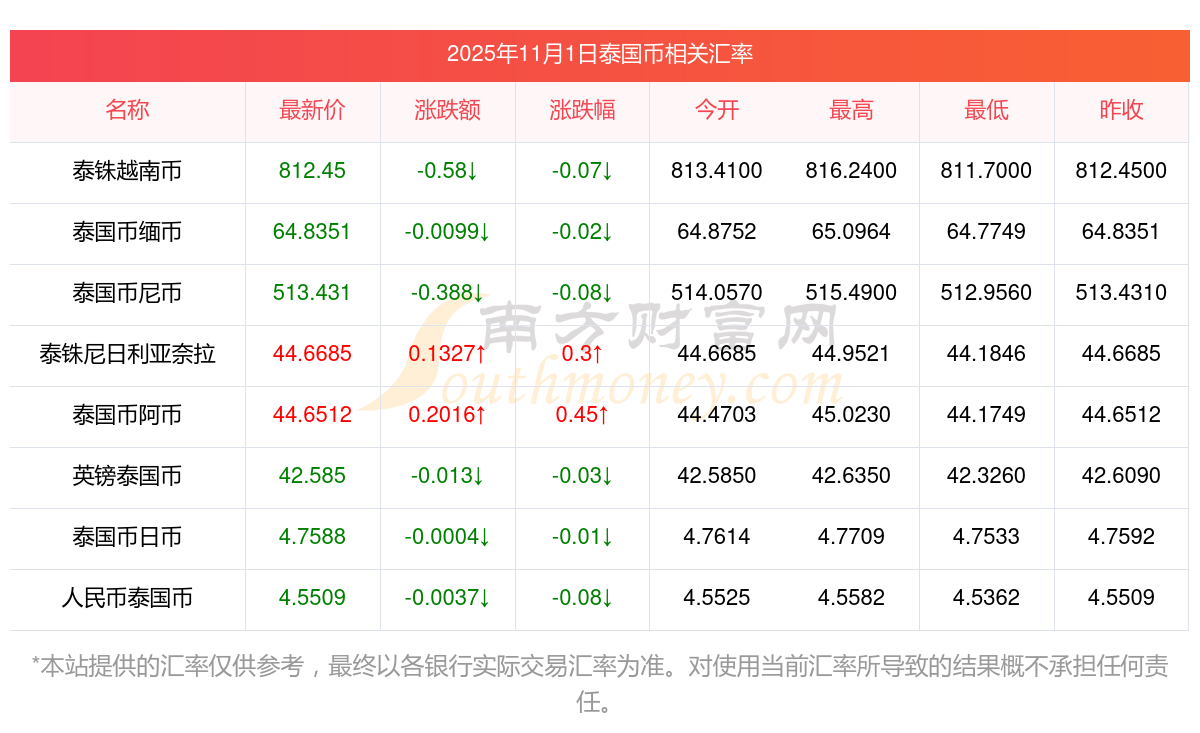The width and height of the screenshot is (1200, 733).
Task: Click change amount 0.2016↑
Action: pos(447,415)
